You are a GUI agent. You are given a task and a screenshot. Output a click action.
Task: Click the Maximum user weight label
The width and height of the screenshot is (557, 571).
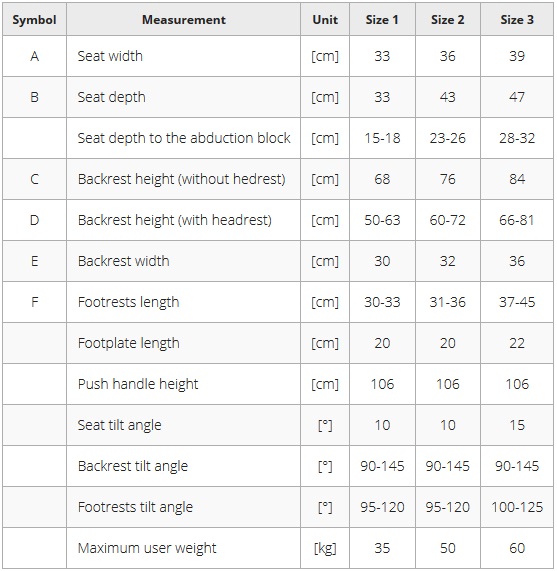tap(147, 548)
